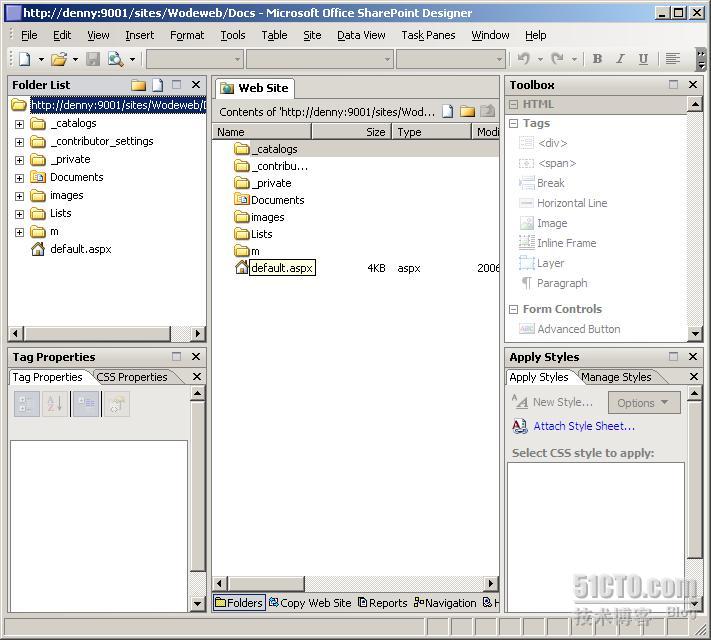The height and width of the screenshot is (640, 711).
Task: Select Paragraph in Toolbox
Action: [x=554, y=283]
